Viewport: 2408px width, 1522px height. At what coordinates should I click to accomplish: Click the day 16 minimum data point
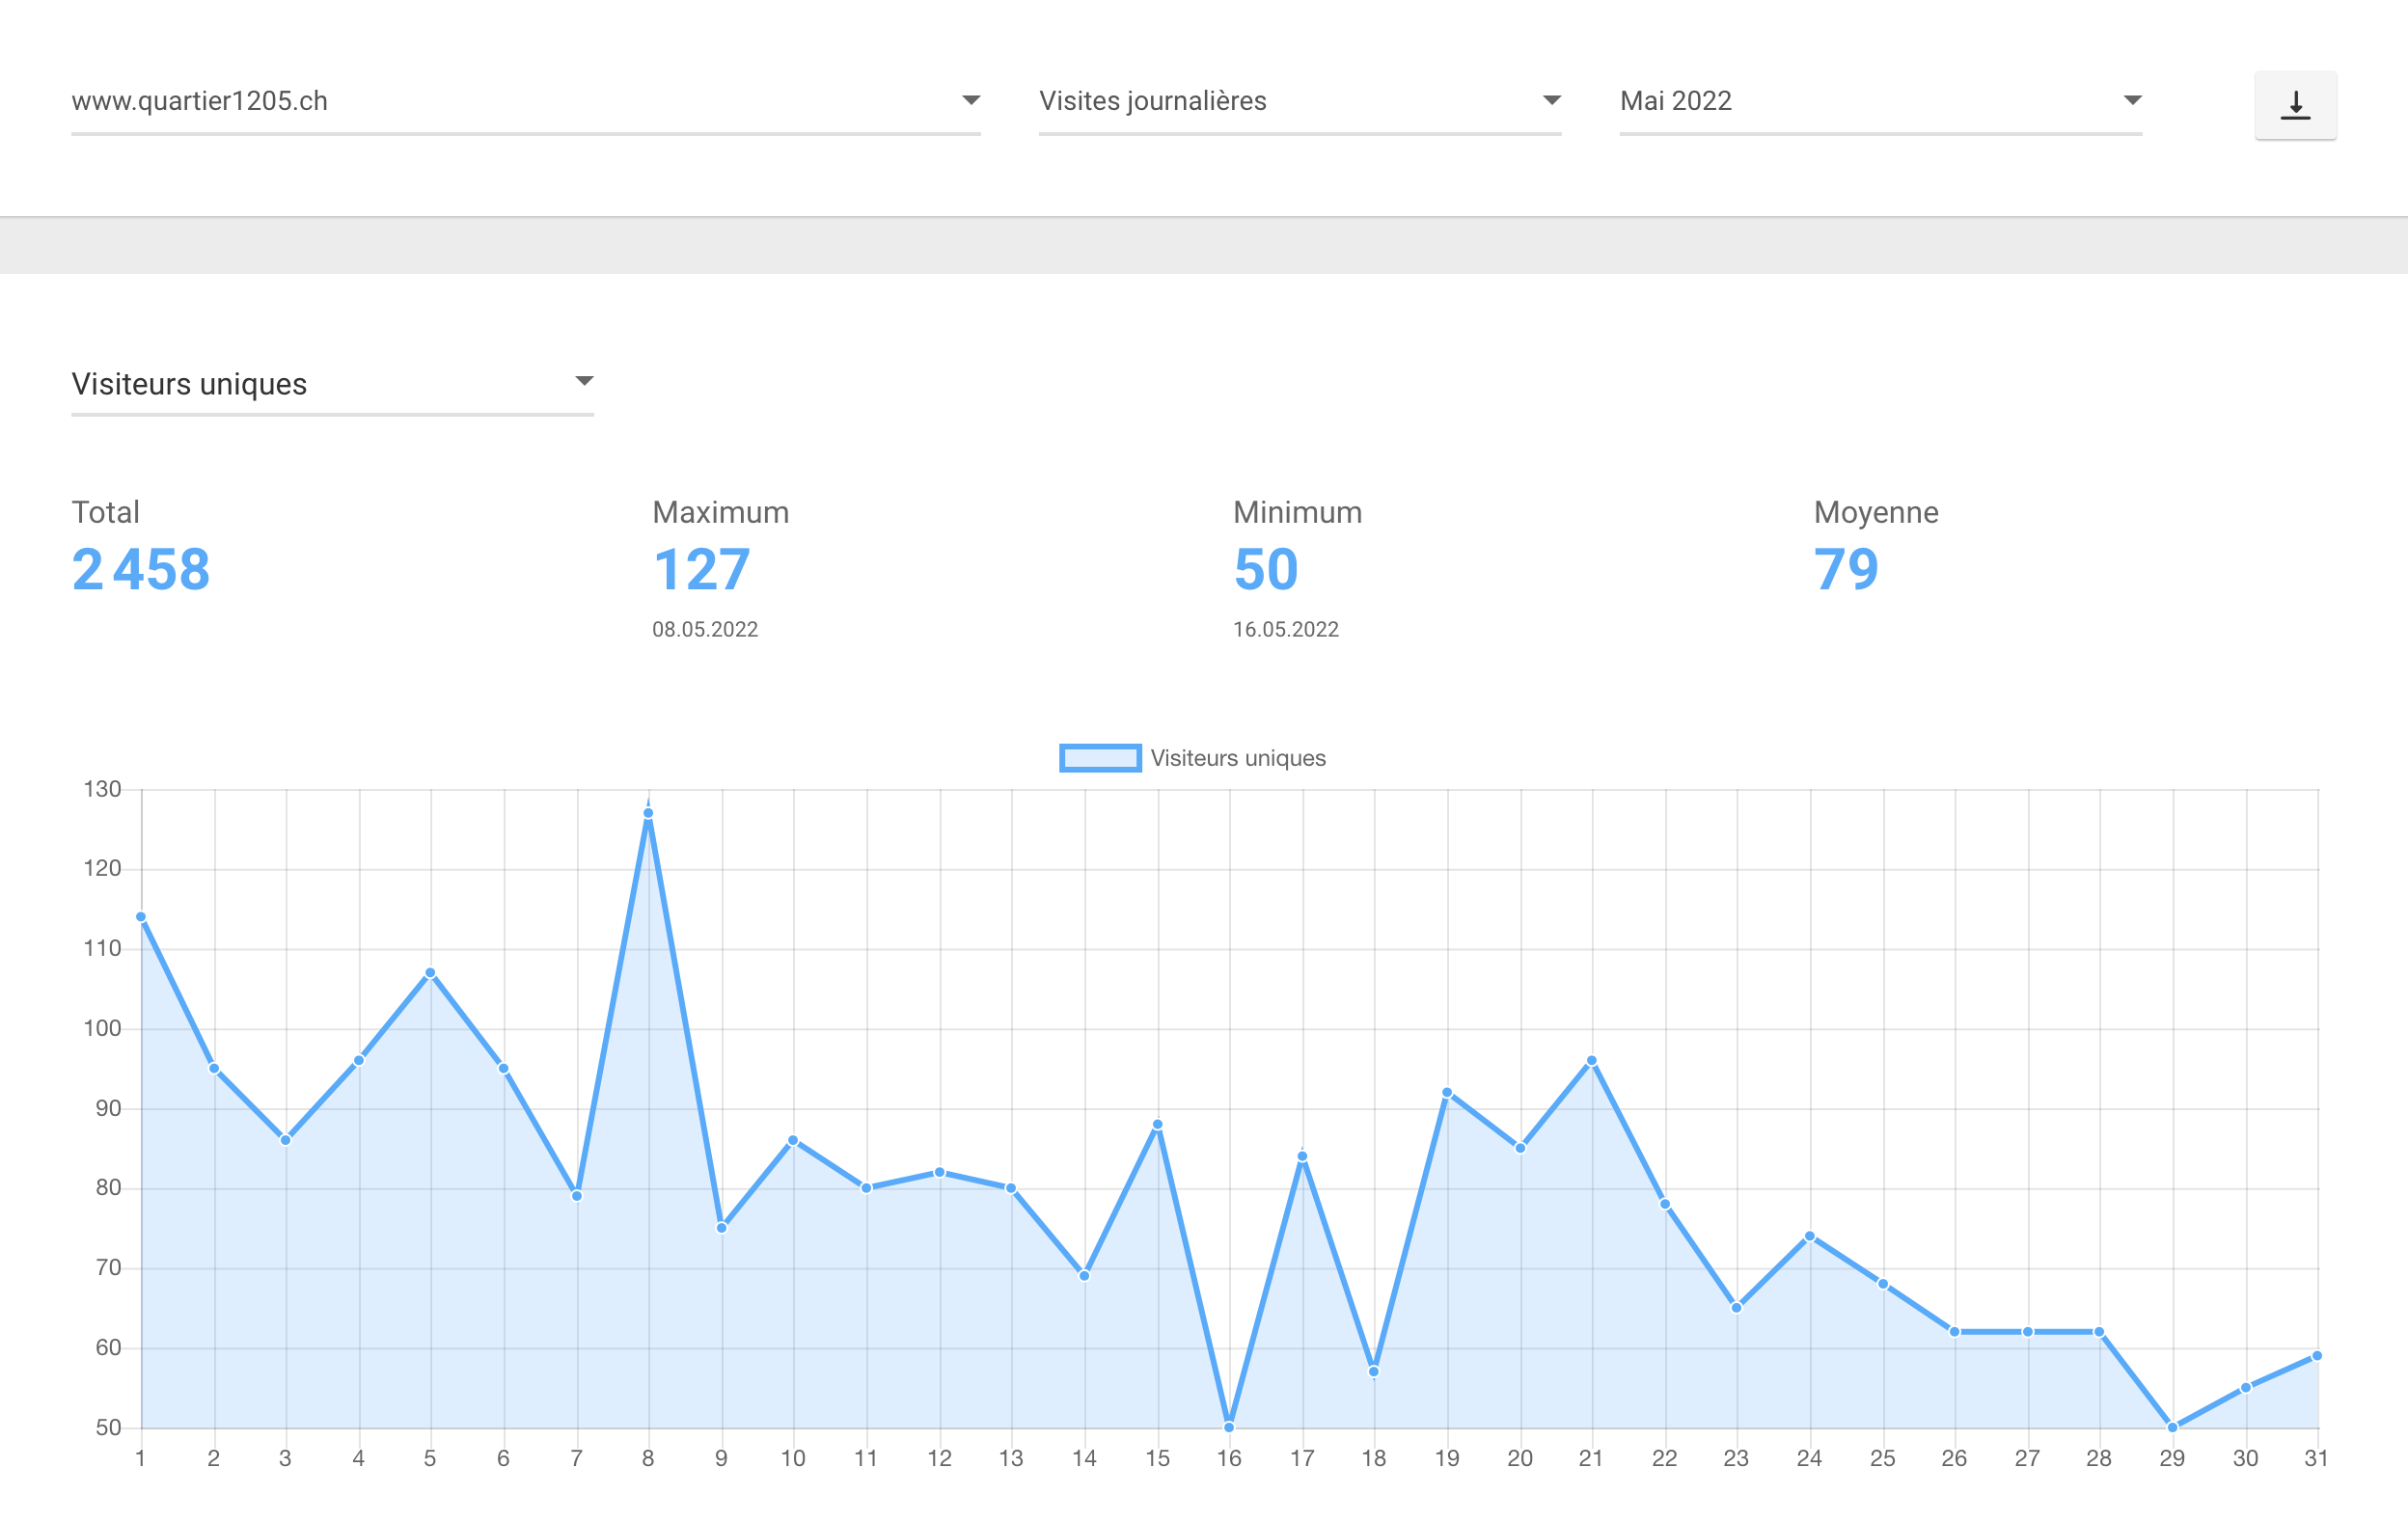[x=1229, y=1427]
